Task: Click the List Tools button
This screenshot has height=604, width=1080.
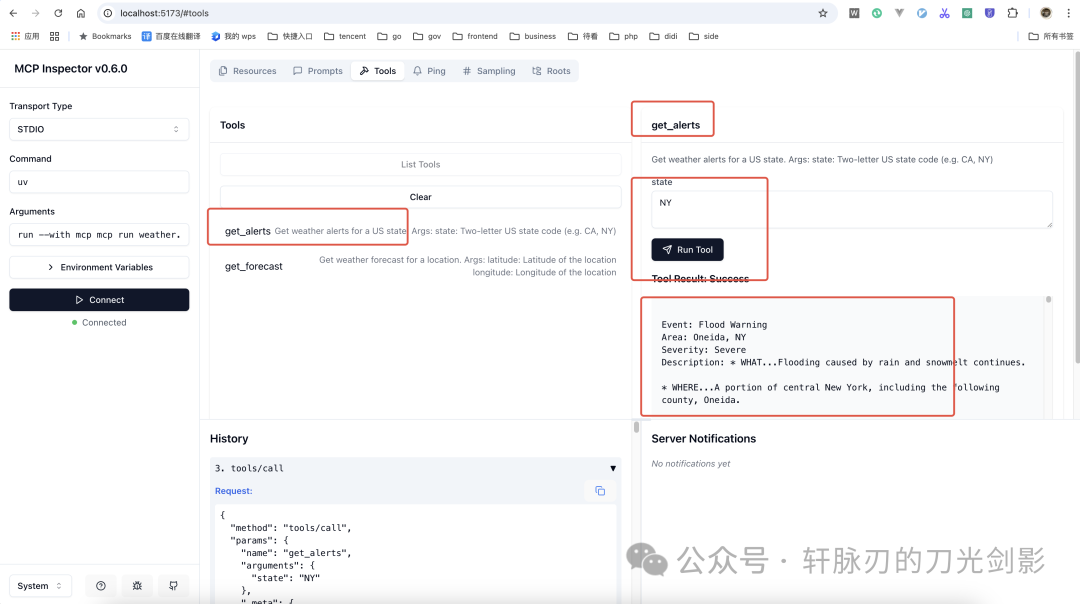Action: (420, 164)
